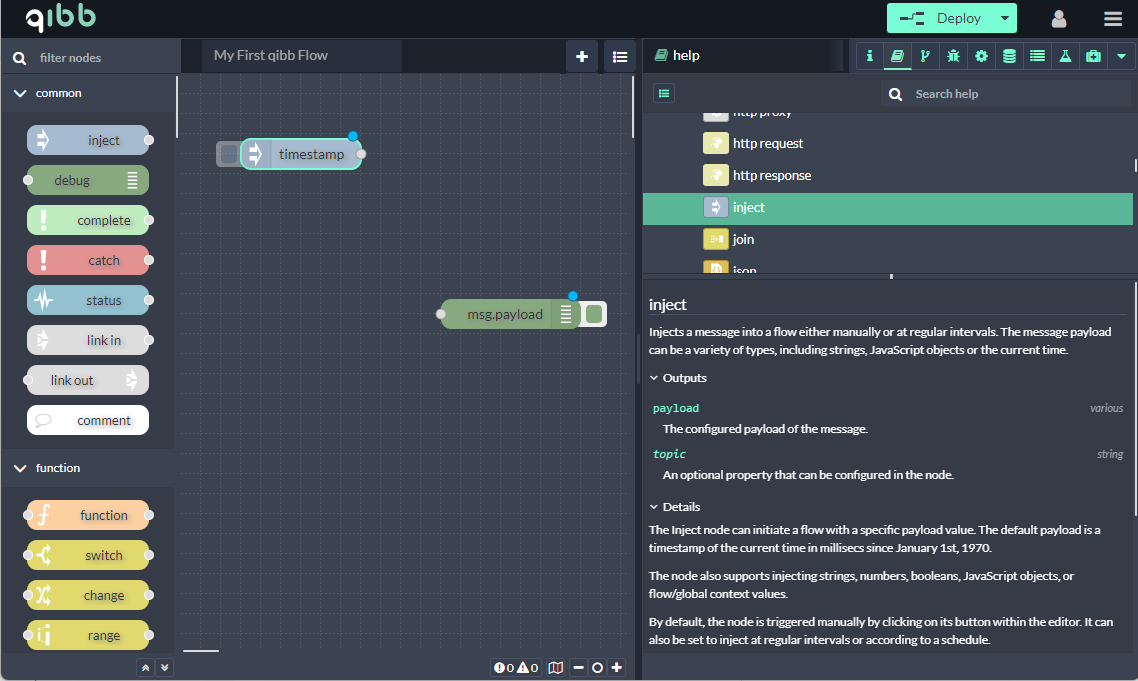Image resolution: width=1138 pixels, height=681 pixels.
Task: Open the medkit icon sidebar tab
Action: [x=1094, y=56]
